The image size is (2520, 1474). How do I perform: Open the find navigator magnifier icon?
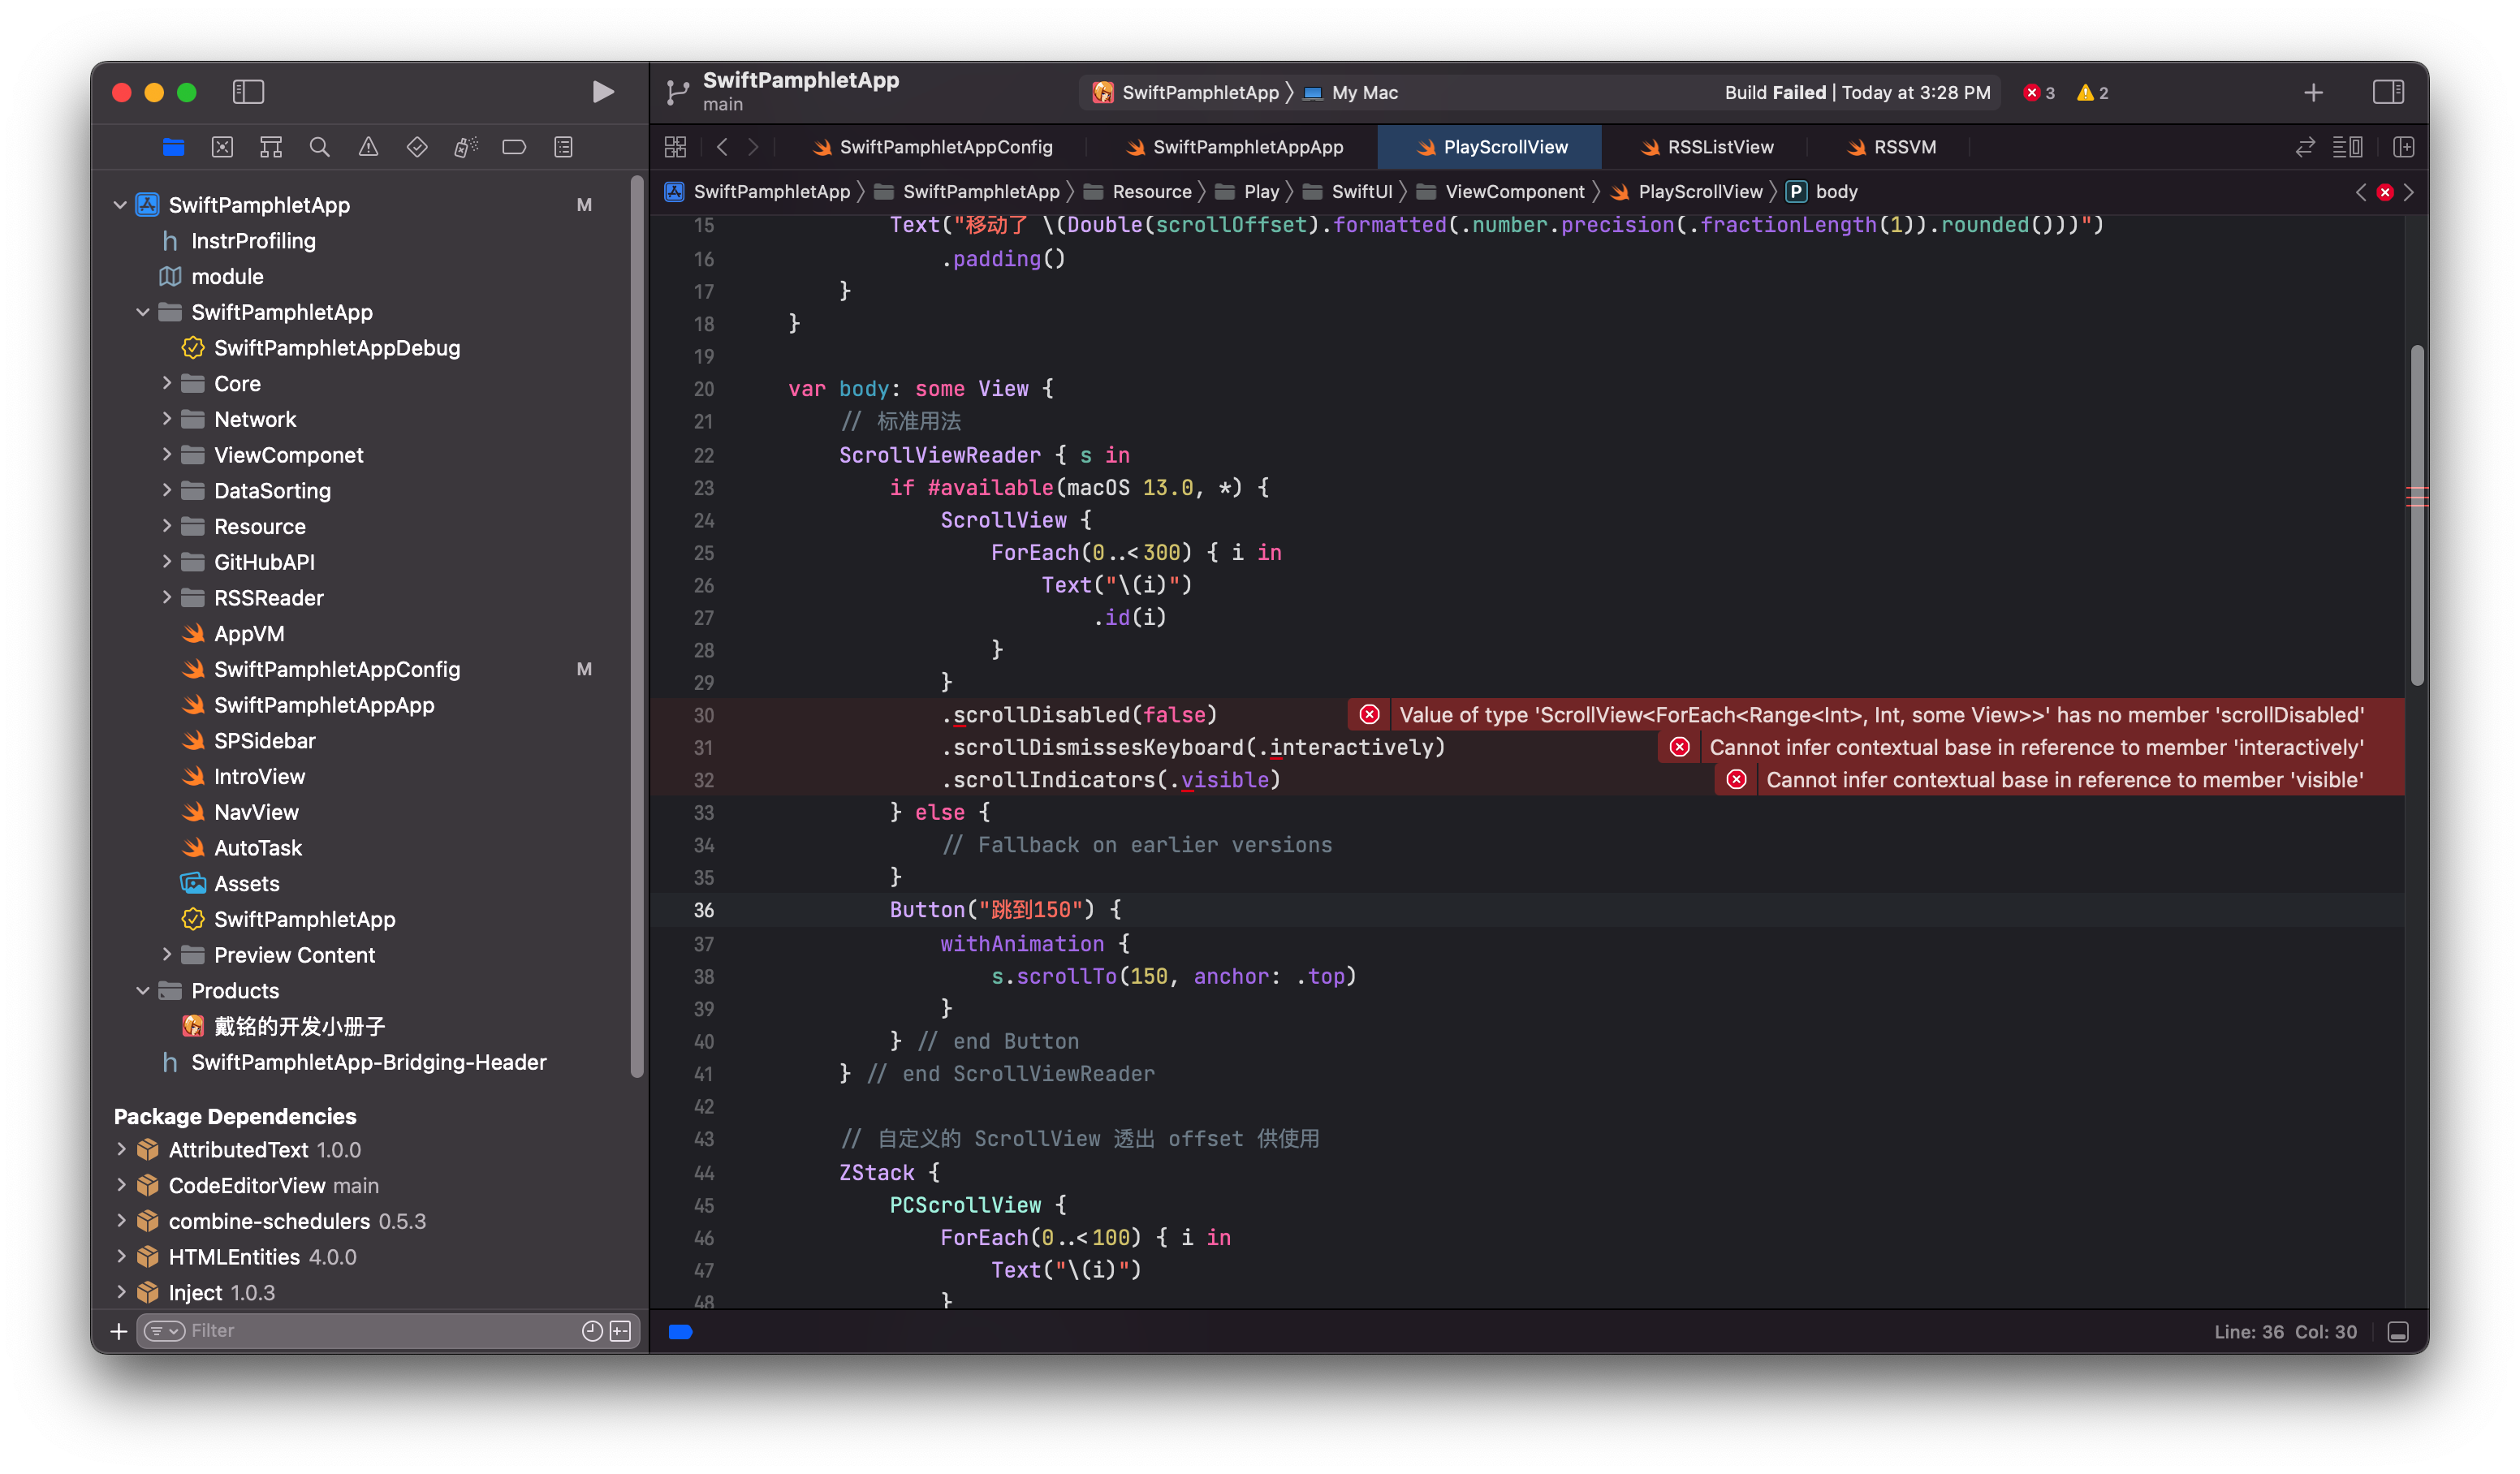[x=320, y=147]
